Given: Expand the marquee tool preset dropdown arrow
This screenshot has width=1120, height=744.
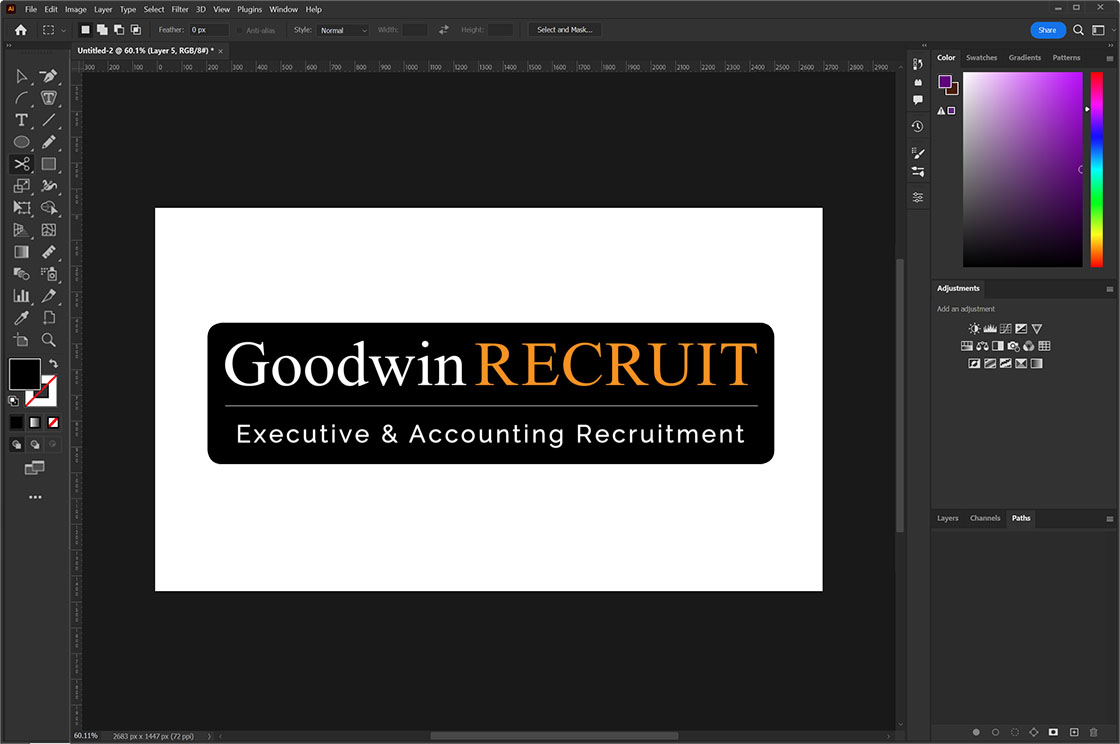Looking at the screenshot, I should click(65, 30).
